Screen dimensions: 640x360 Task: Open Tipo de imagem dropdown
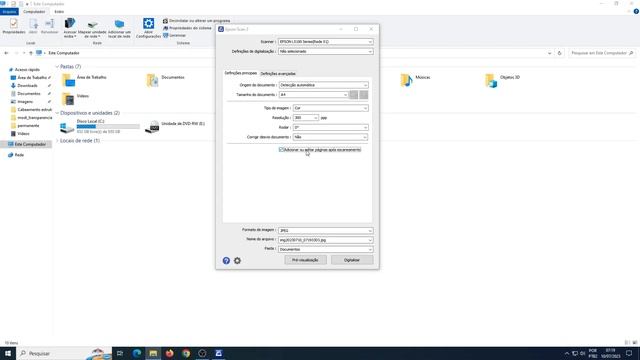(331, 108)
